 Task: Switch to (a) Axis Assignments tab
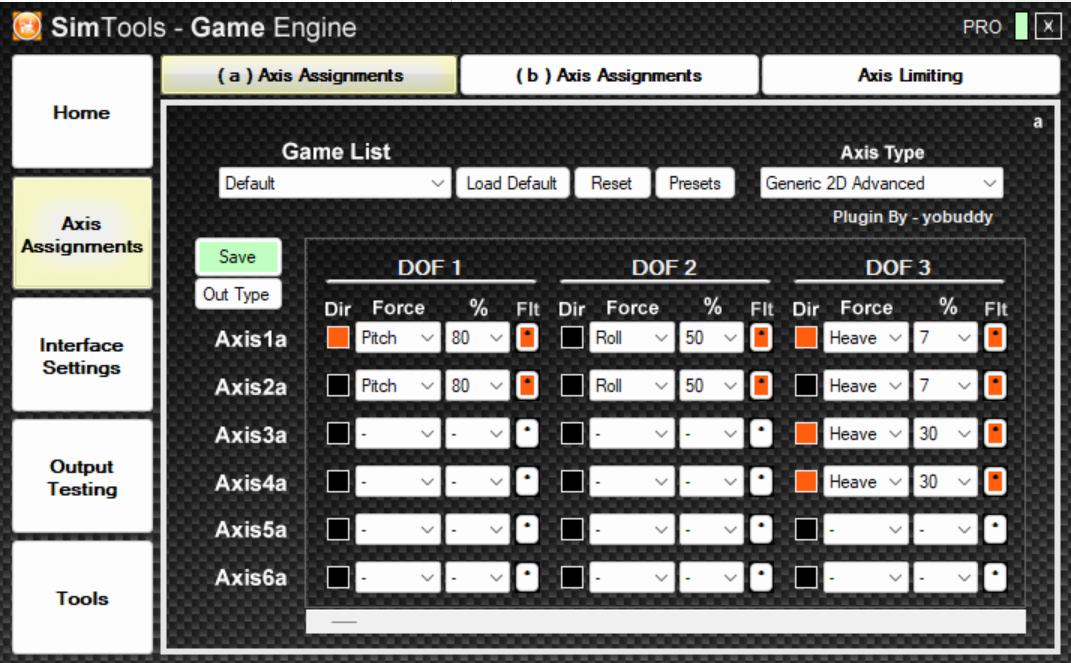pyautogui.click(x=309, y=74)
